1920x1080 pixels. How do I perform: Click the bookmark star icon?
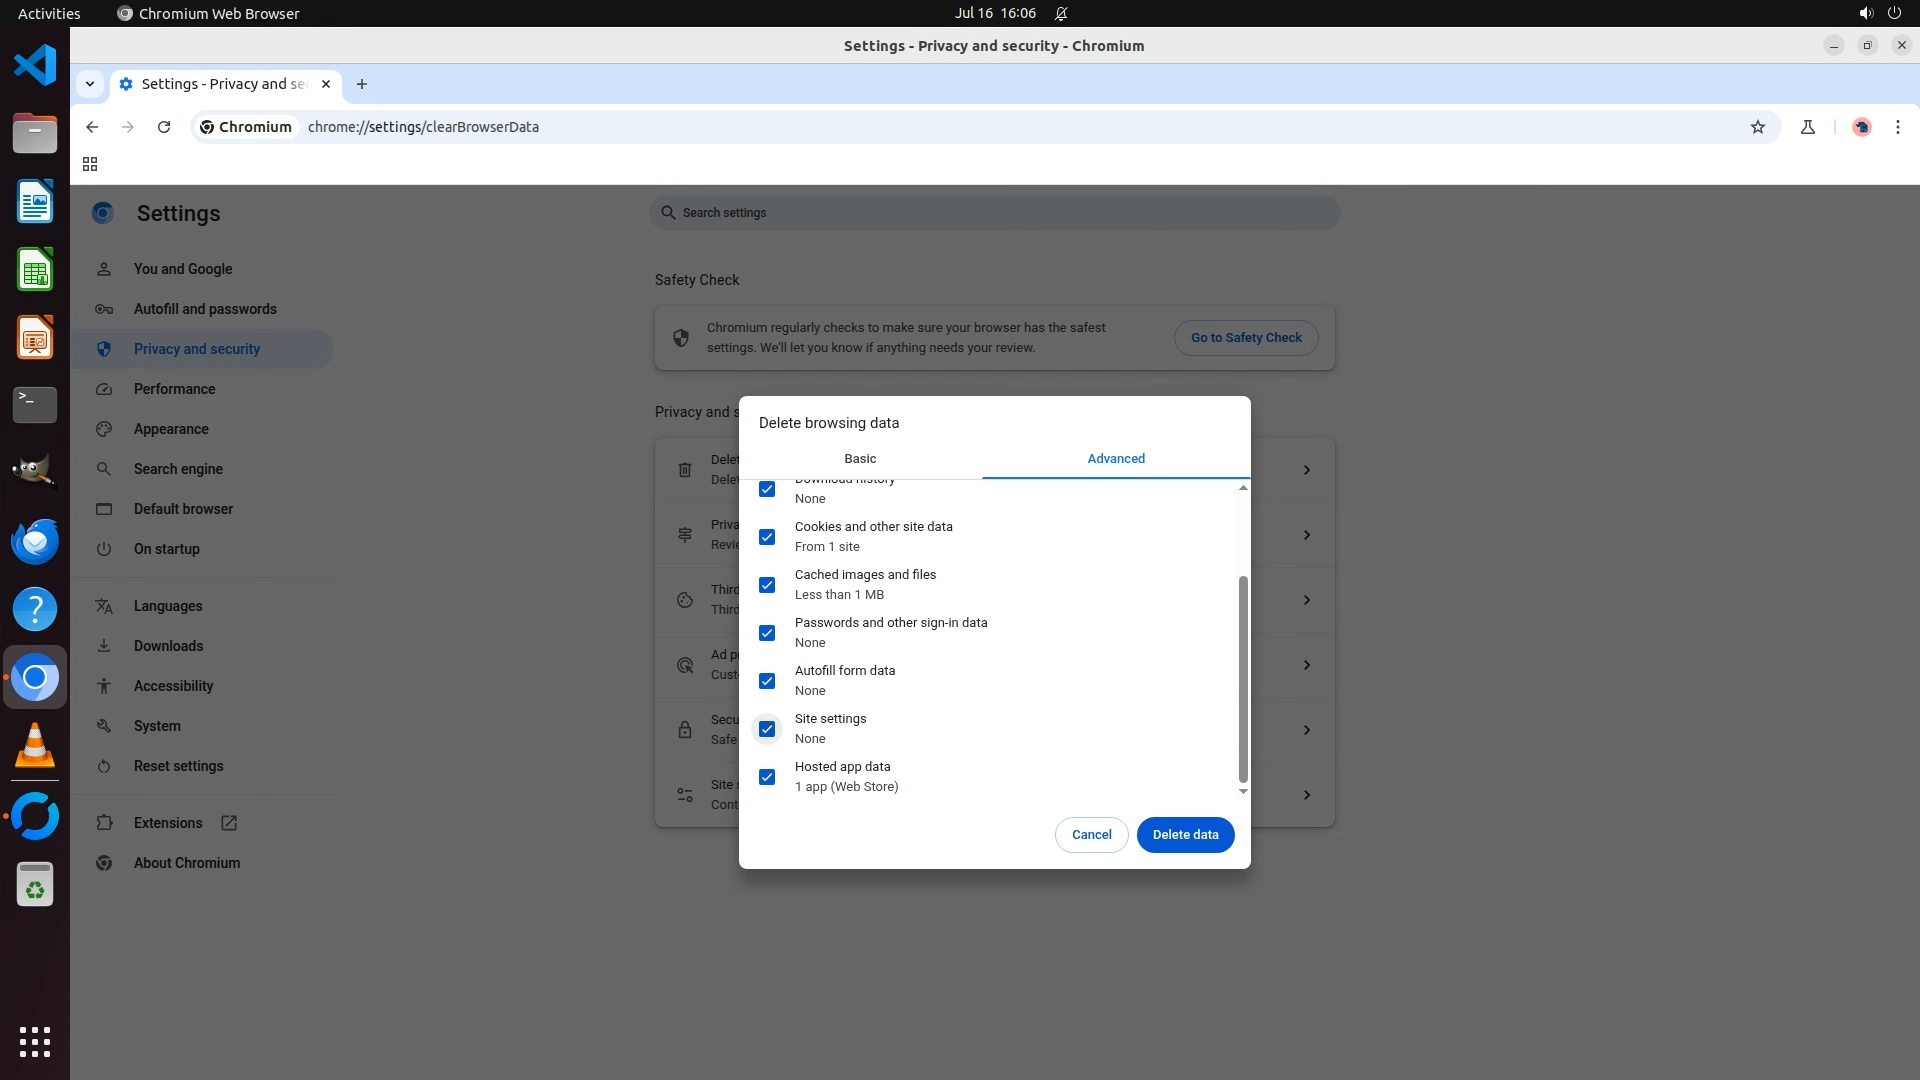tap(1758, 127)
